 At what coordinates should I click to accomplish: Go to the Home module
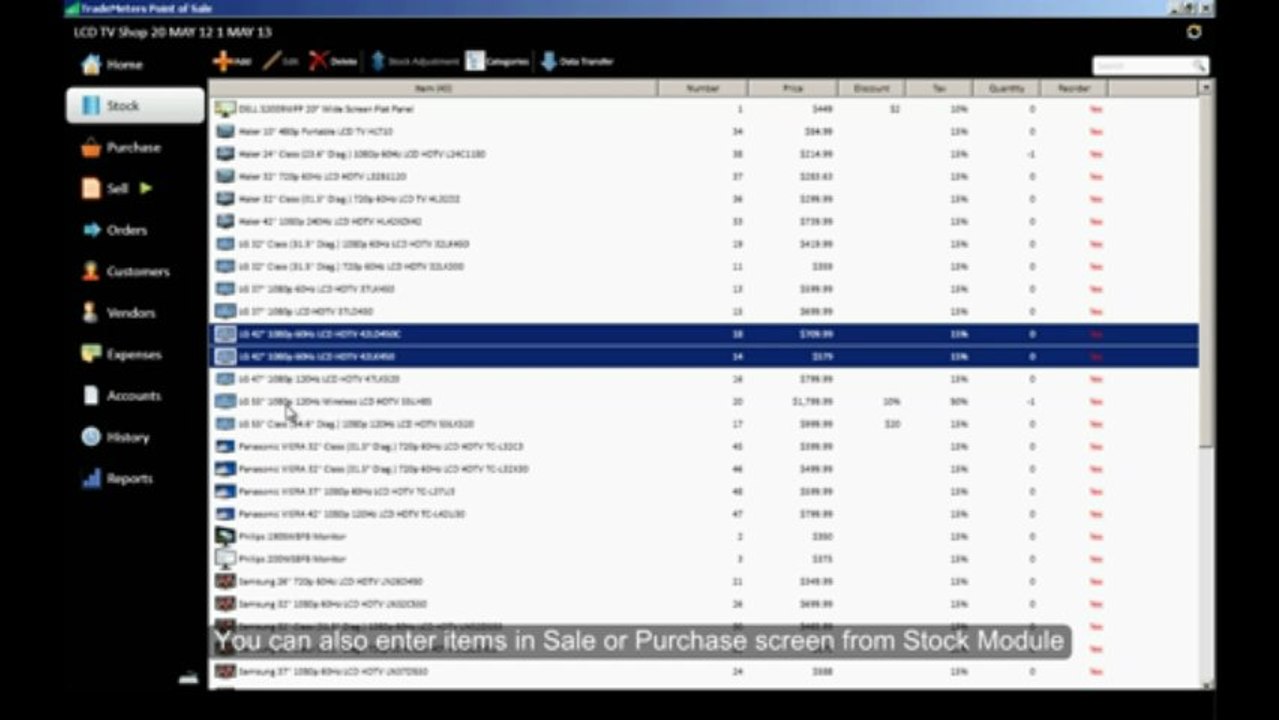pos(112,65)
